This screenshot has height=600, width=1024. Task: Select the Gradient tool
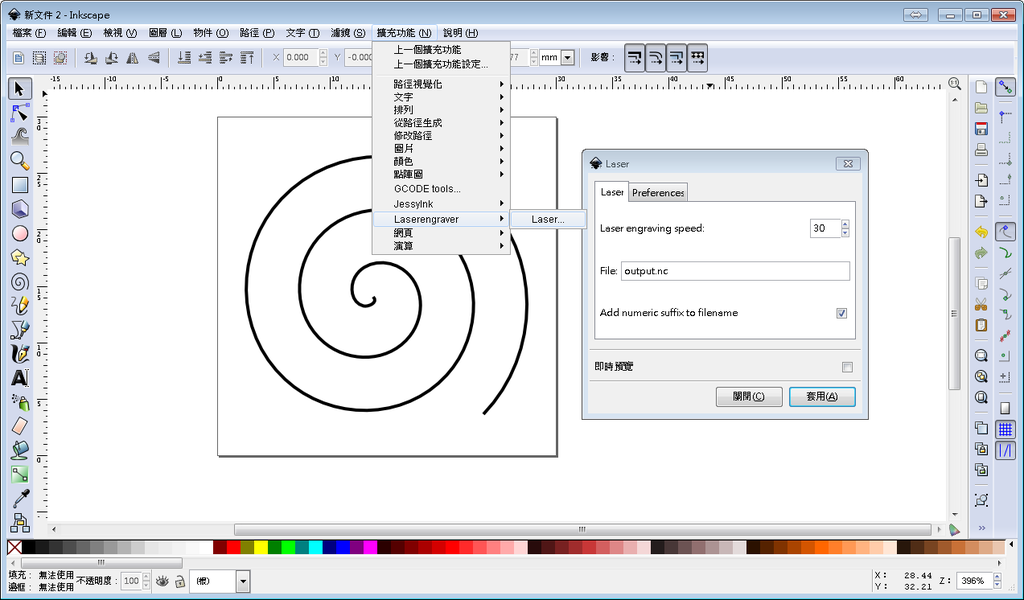(20, 474)
